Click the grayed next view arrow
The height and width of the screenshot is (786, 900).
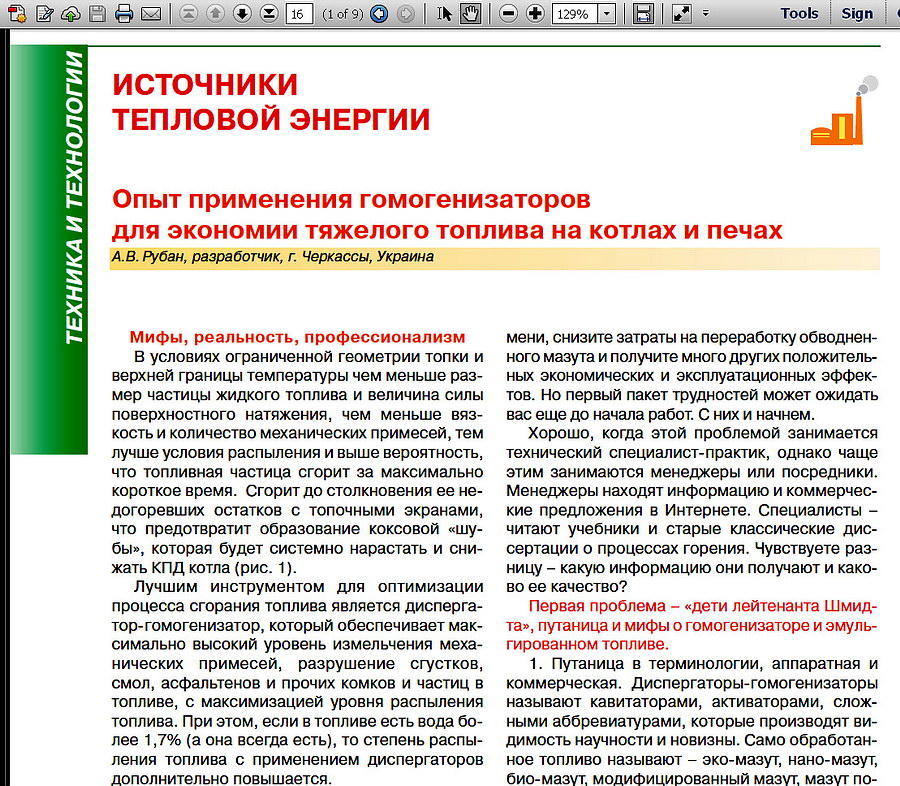point(406,13)
